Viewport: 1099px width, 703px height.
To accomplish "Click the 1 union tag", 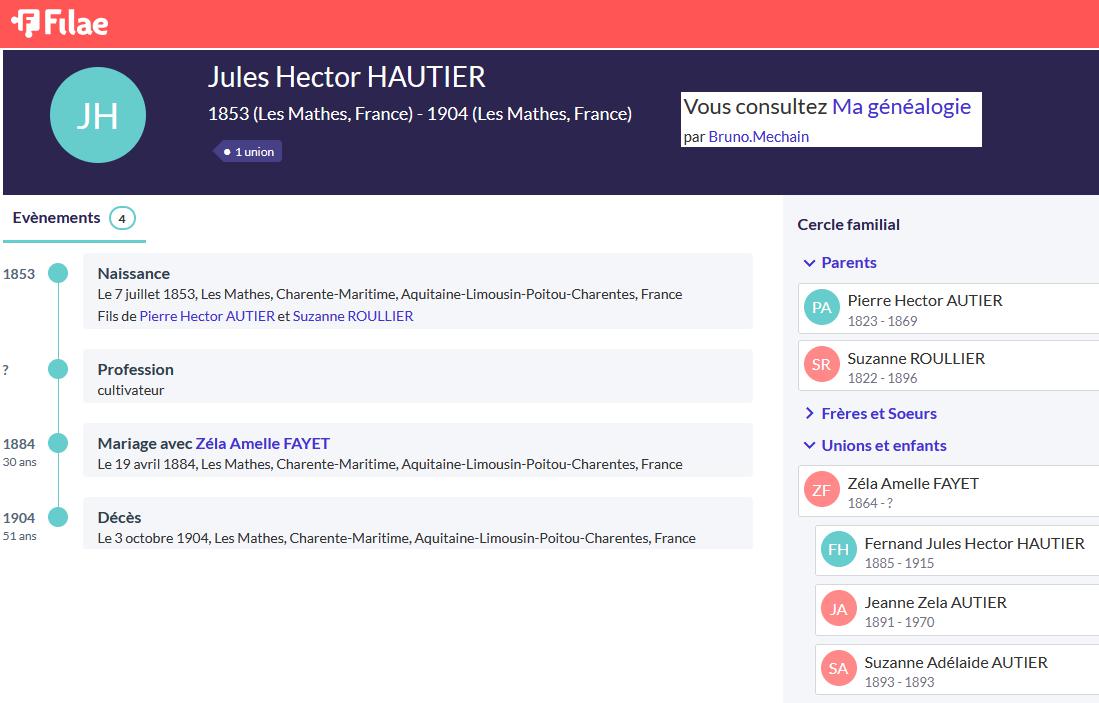I will [x=248, y=152].
